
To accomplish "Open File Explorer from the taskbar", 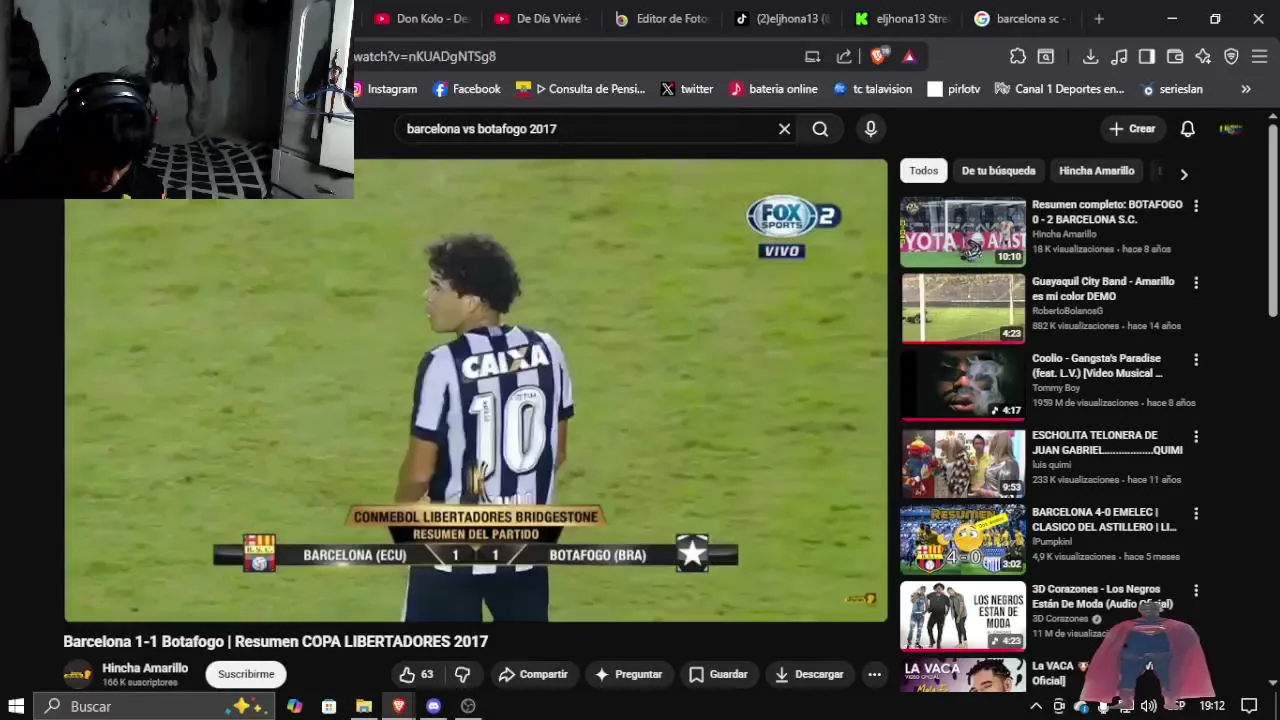I will click(x=364, y=706).
